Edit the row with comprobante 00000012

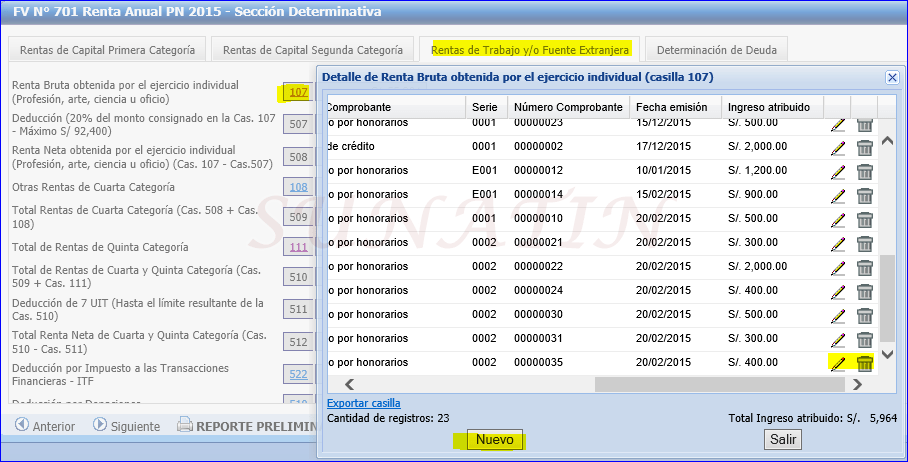click(837, 172)
